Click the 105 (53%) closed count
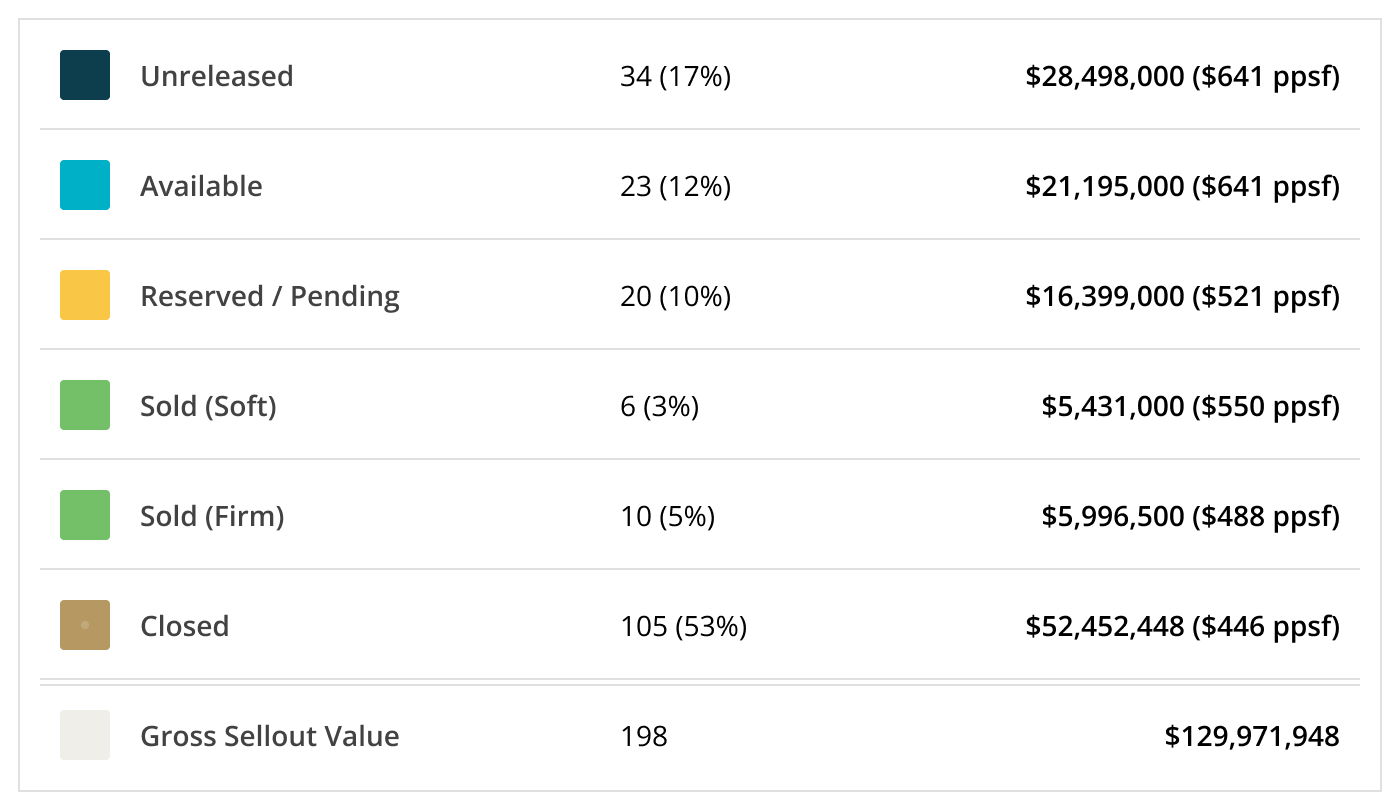This screenshot has height=810, width=1400. click(x=683, y=626)
